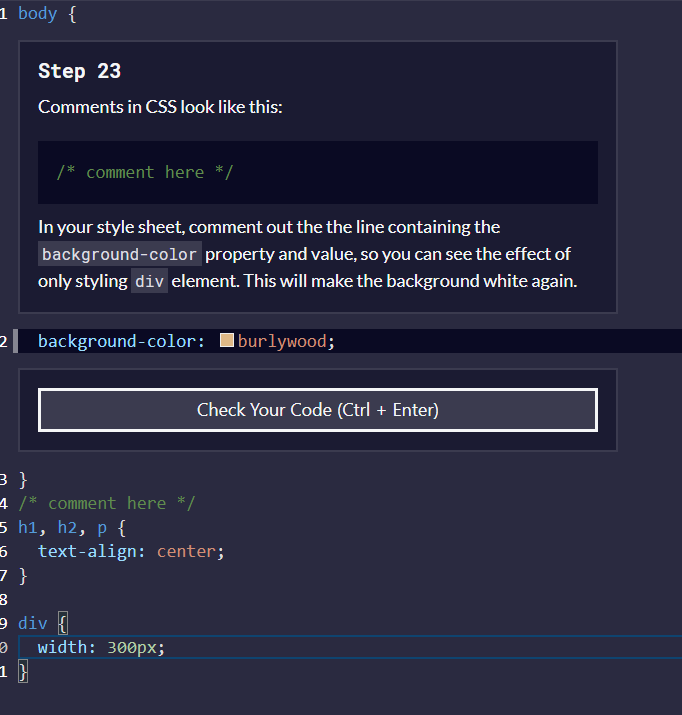
Task: Click the green comment on line 4
Action: [x=106, y=503]
